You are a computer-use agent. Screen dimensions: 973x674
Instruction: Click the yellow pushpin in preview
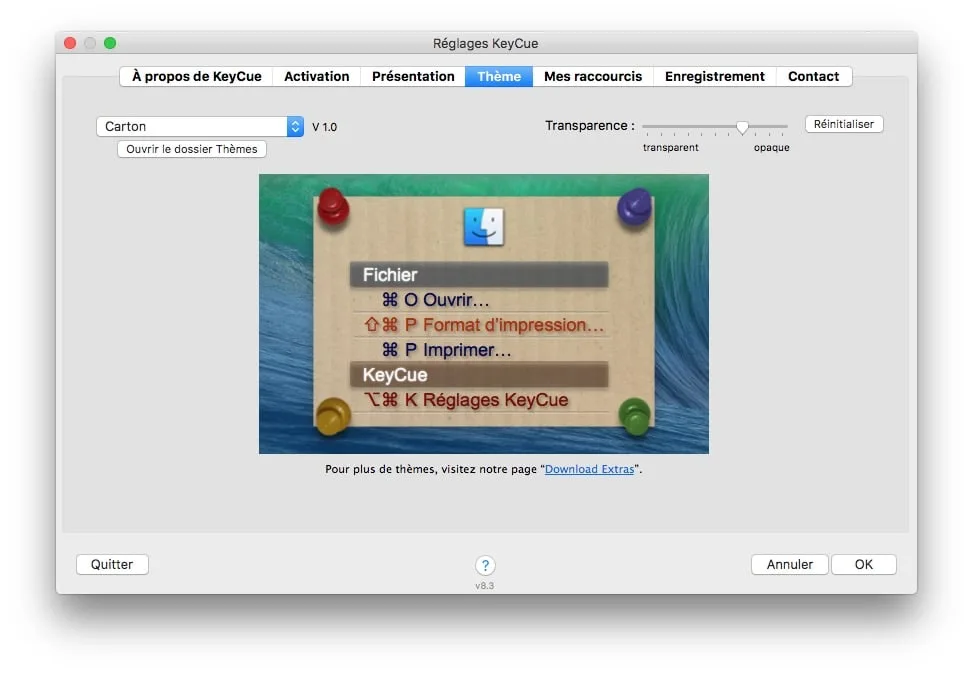tap(333, 415)
